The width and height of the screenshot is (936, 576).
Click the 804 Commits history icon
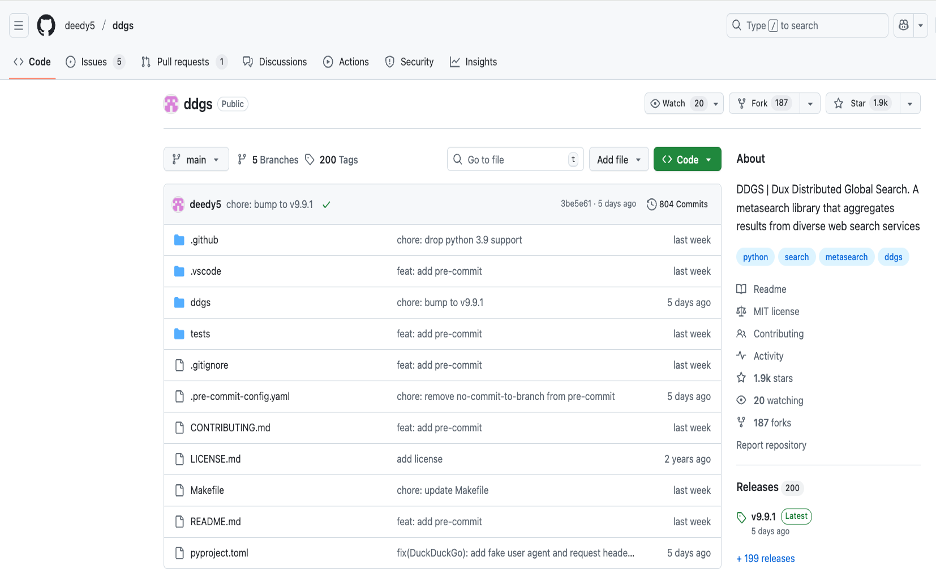pos(652,204)
